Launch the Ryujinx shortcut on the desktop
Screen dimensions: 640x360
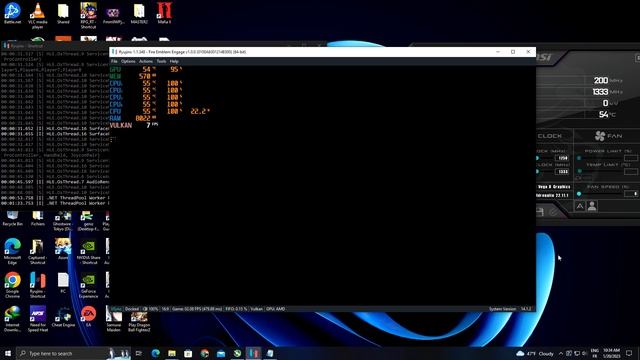pyautogui.click(x=38, y=285)
